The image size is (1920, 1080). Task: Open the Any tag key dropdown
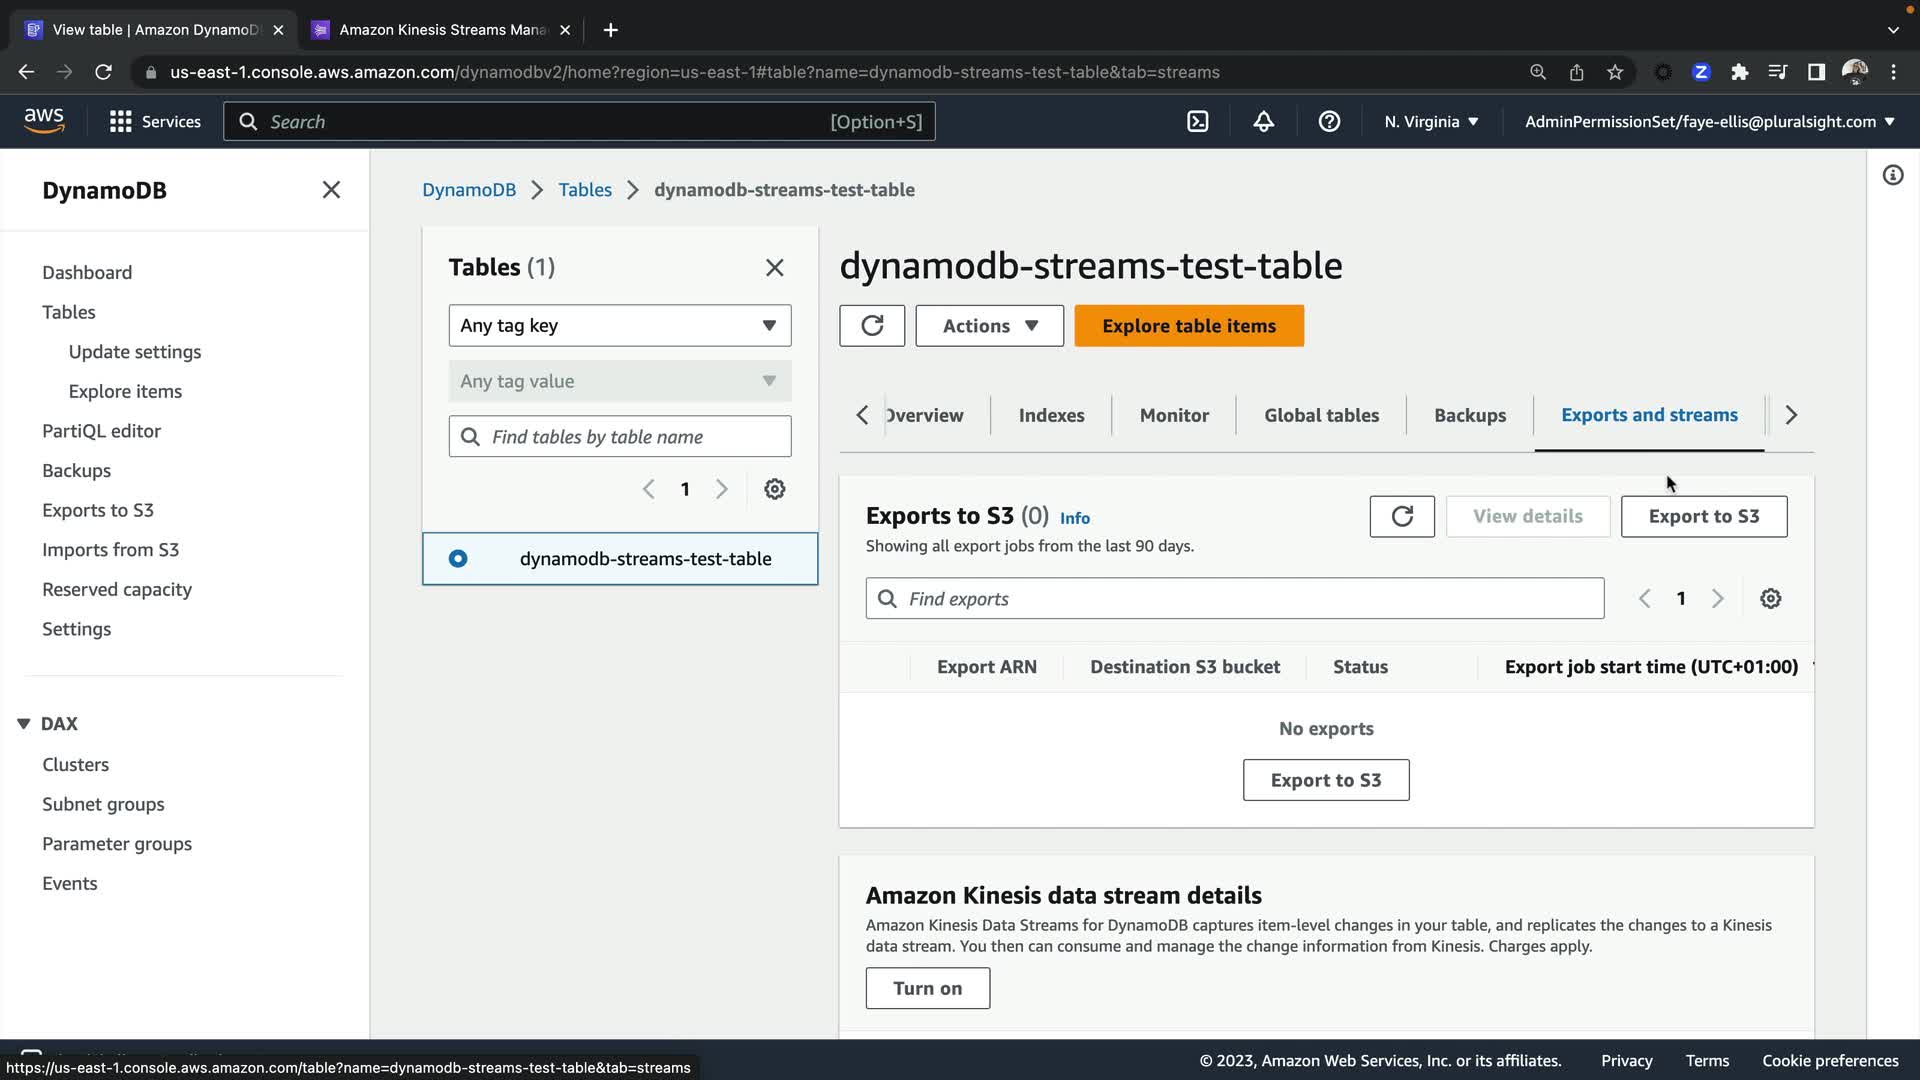(620, 326)
